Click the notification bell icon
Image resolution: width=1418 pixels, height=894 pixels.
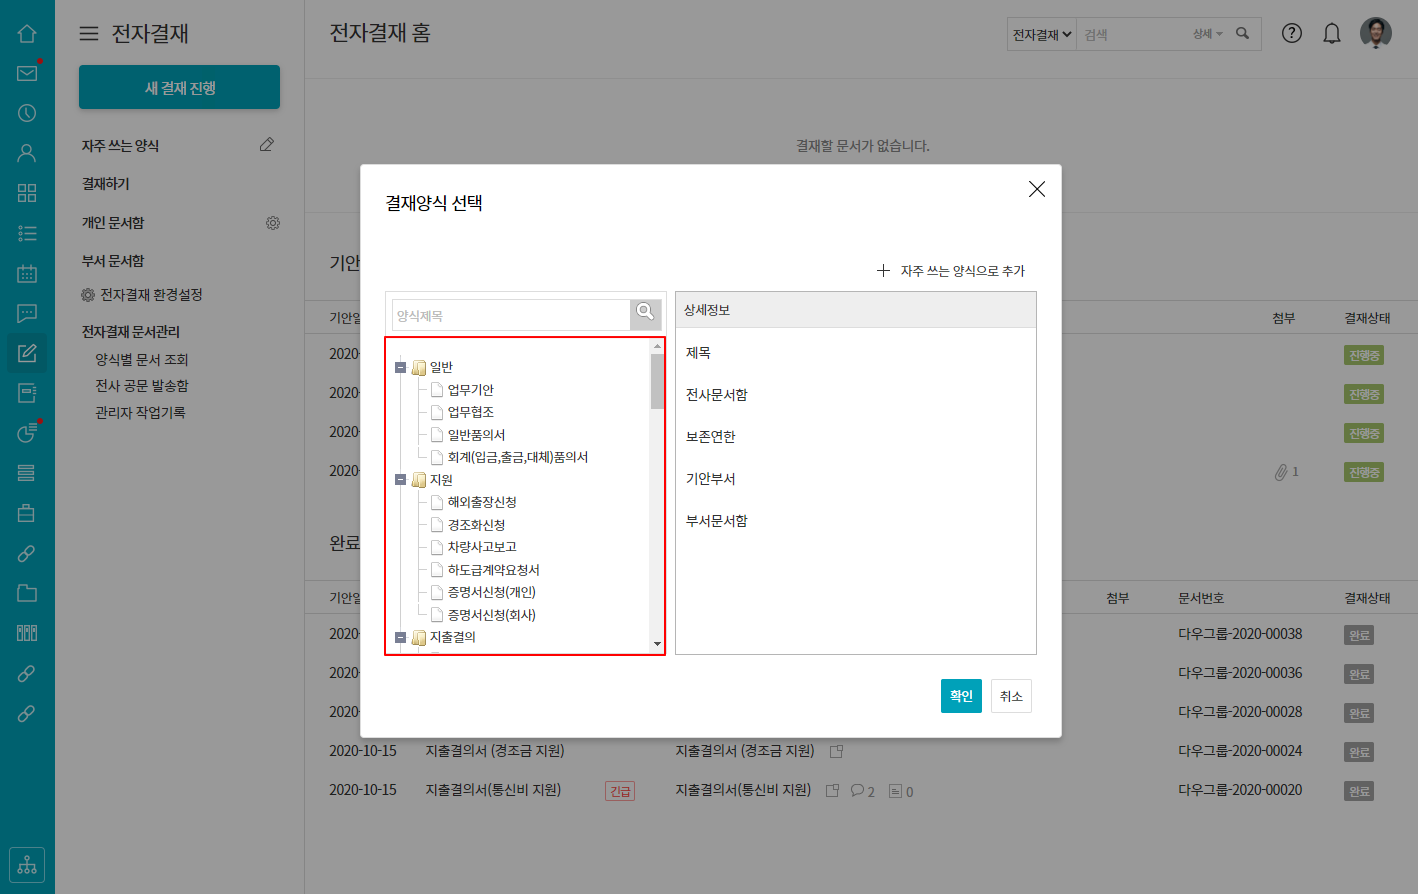[x=1331, y=34]
